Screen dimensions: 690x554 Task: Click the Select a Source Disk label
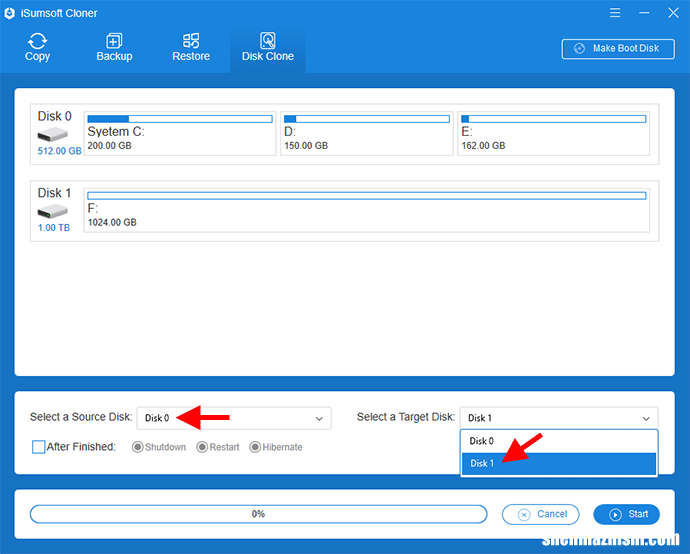pyautogui.click(x=81, y=417)
